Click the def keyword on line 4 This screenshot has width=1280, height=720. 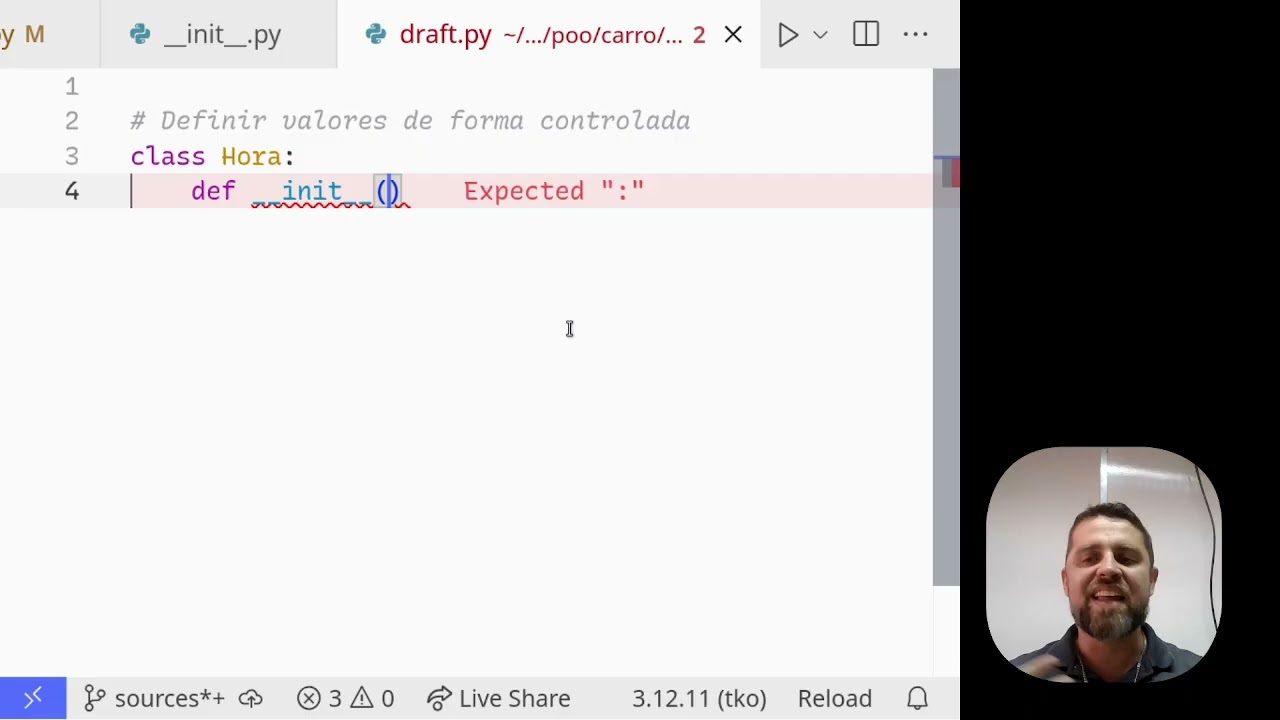[x=213, y=191]
